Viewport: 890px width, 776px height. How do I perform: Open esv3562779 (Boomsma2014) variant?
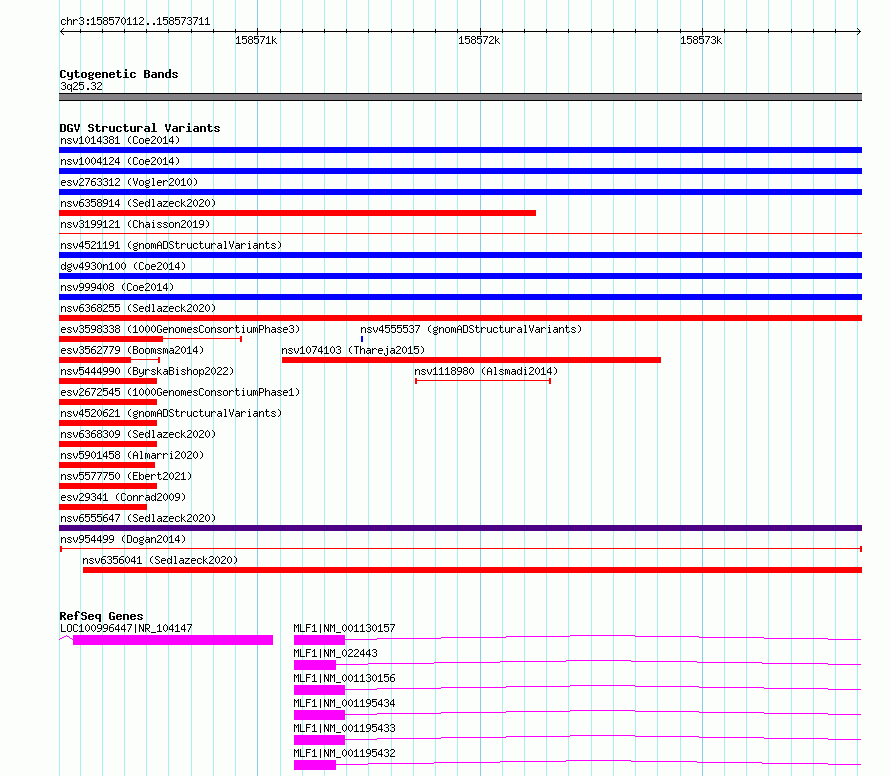click(132, 350)
